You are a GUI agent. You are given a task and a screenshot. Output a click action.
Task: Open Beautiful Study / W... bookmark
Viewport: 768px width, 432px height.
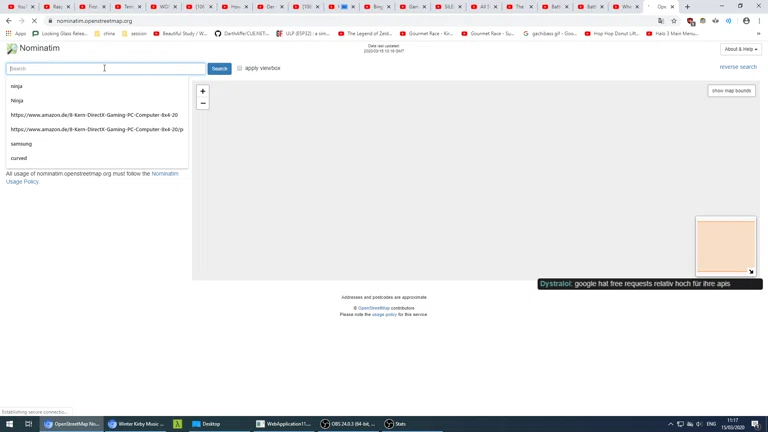tap(180, 34)
